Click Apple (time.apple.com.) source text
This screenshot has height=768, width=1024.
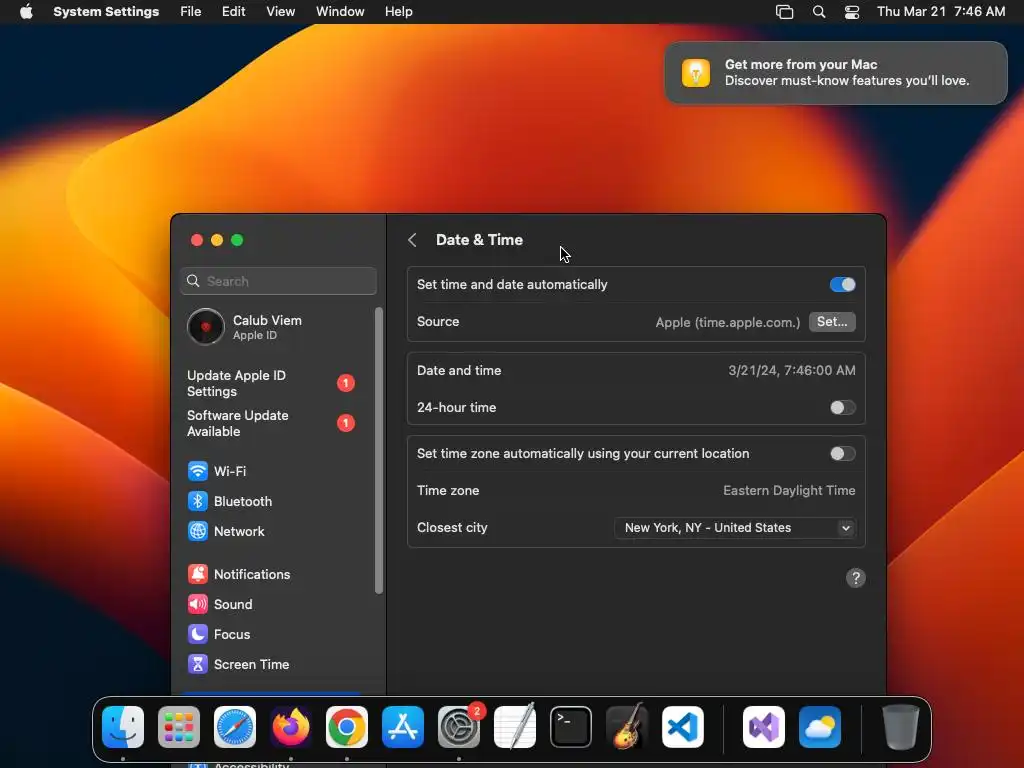[x=728, y=322]
